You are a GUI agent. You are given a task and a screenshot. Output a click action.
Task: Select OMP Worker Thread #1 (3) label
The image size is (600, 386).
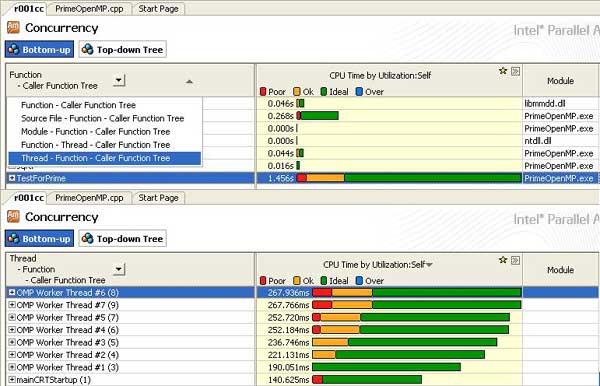click(x=68, y=367)
